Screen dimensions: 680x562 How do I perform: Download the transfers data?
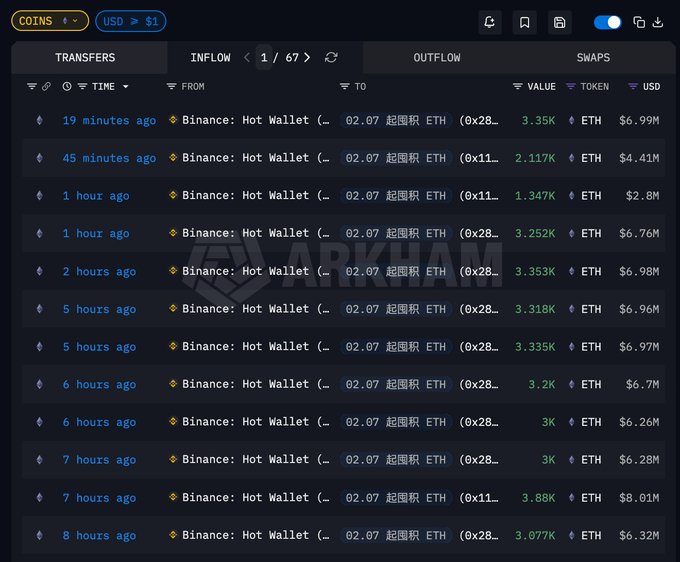click(x=658, y=22)
